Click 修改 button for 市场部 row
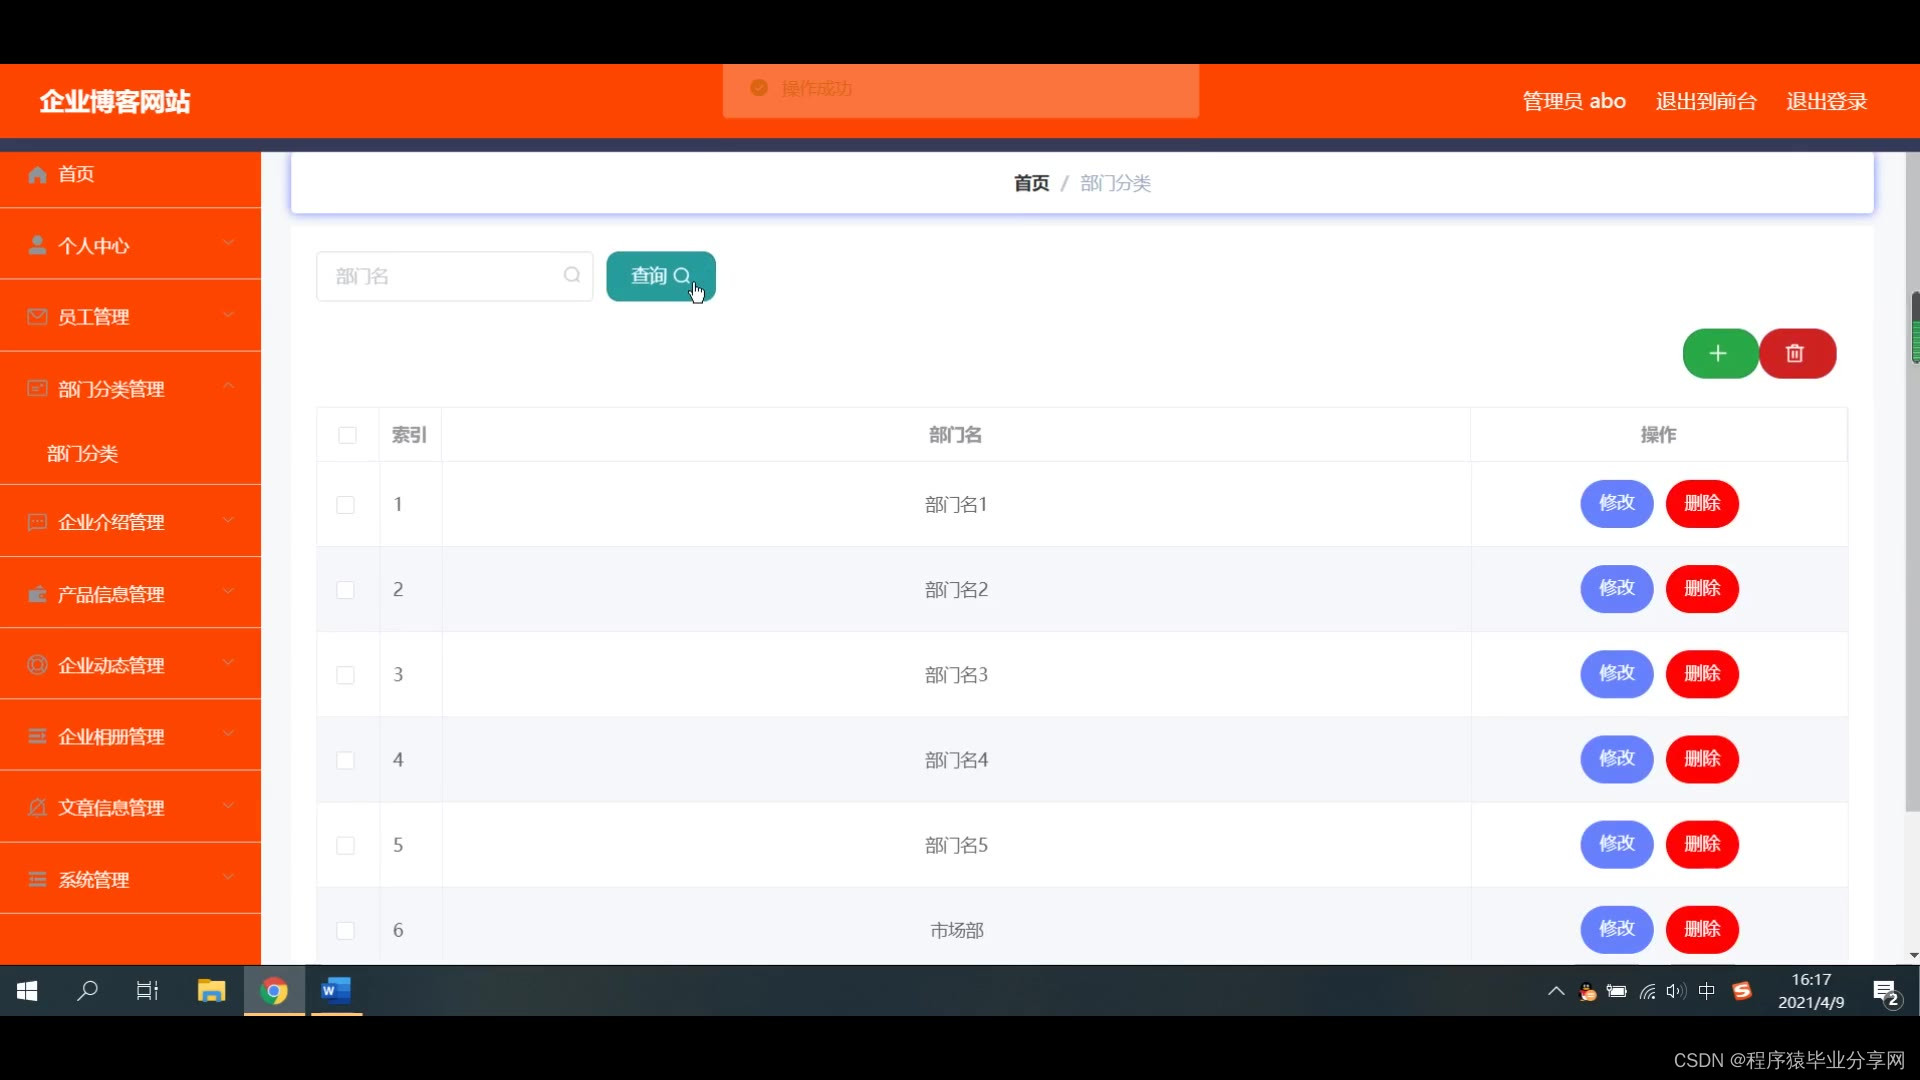The height and width of the screenshot is (1080, 1920). [1616, 929]
